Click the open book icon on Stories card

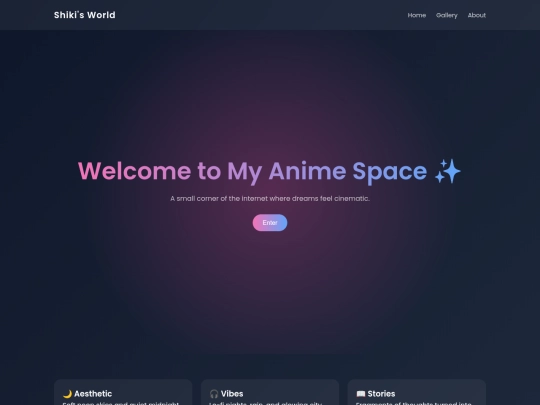(361, 394)
